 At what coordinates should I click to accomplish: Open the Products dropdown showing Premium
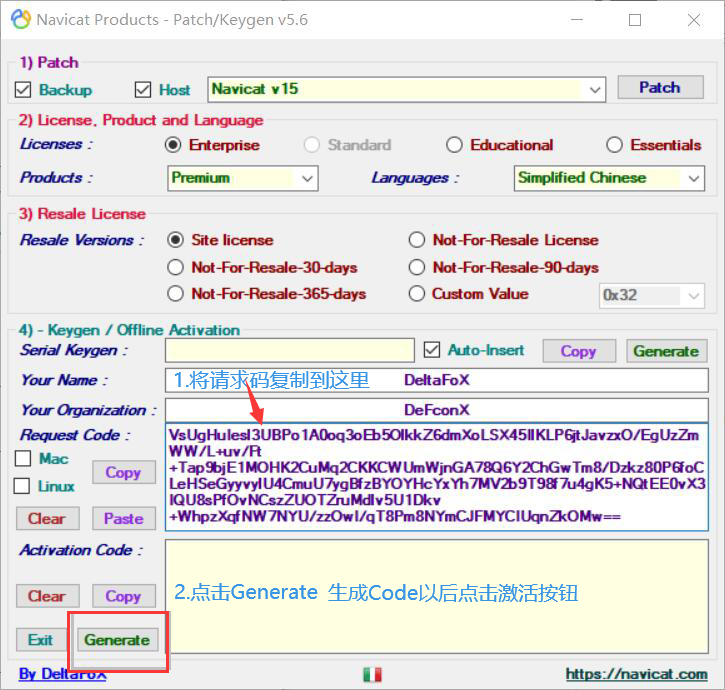pyautogui.click(x=243, y=178)
